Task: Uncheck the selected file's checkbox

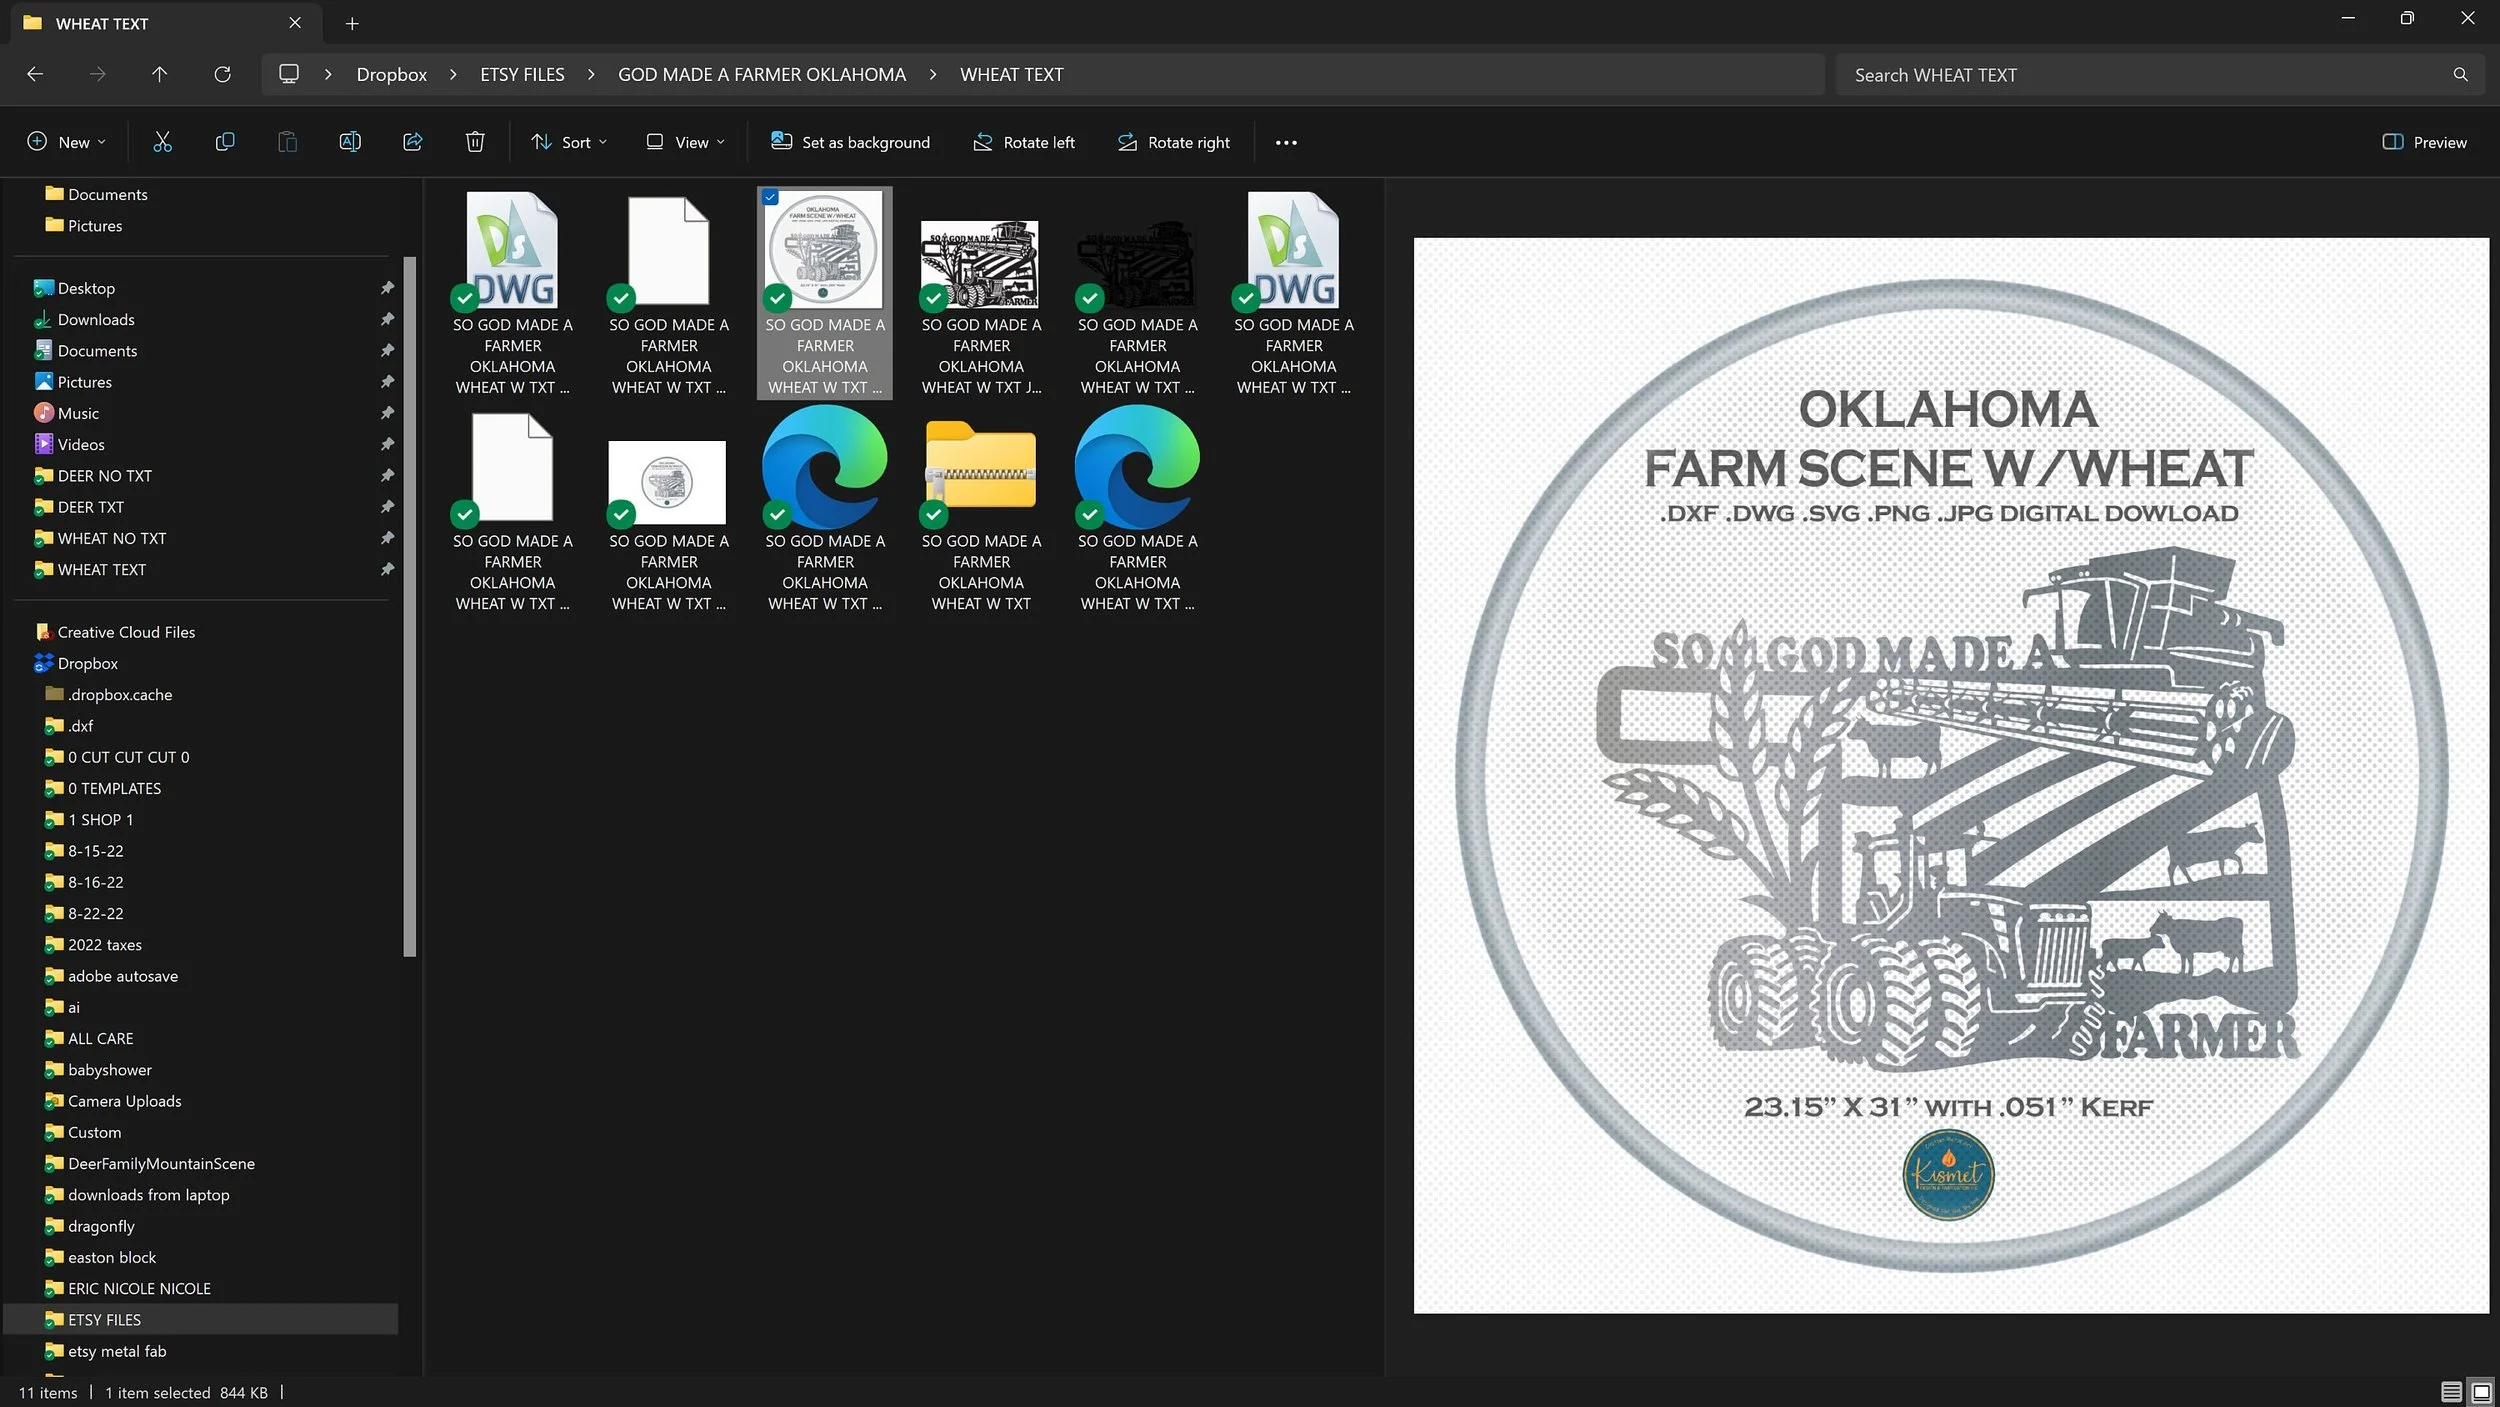Action: pos(770,197)
